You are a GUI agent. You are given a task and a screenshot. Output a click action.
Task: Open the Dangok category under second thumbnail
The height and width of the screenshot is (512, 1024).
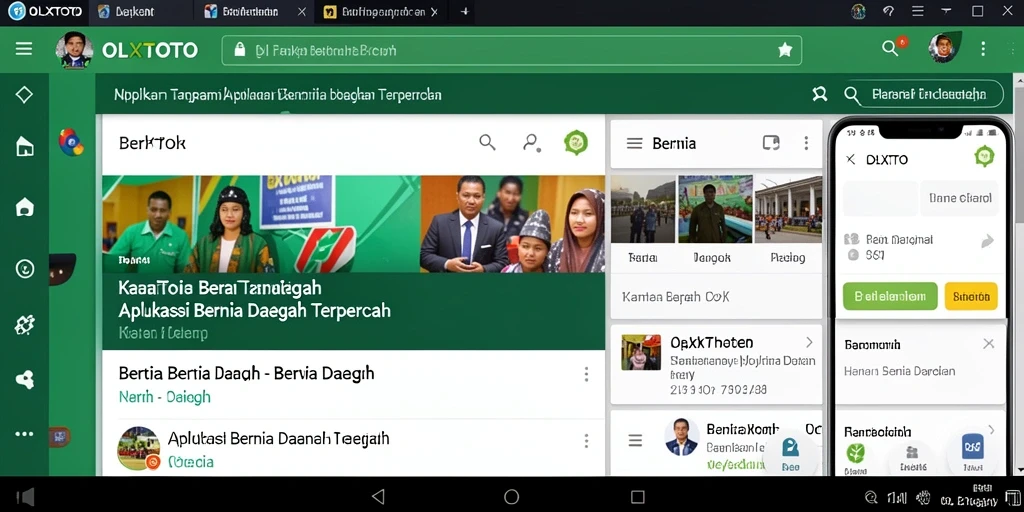coord(712,257)
